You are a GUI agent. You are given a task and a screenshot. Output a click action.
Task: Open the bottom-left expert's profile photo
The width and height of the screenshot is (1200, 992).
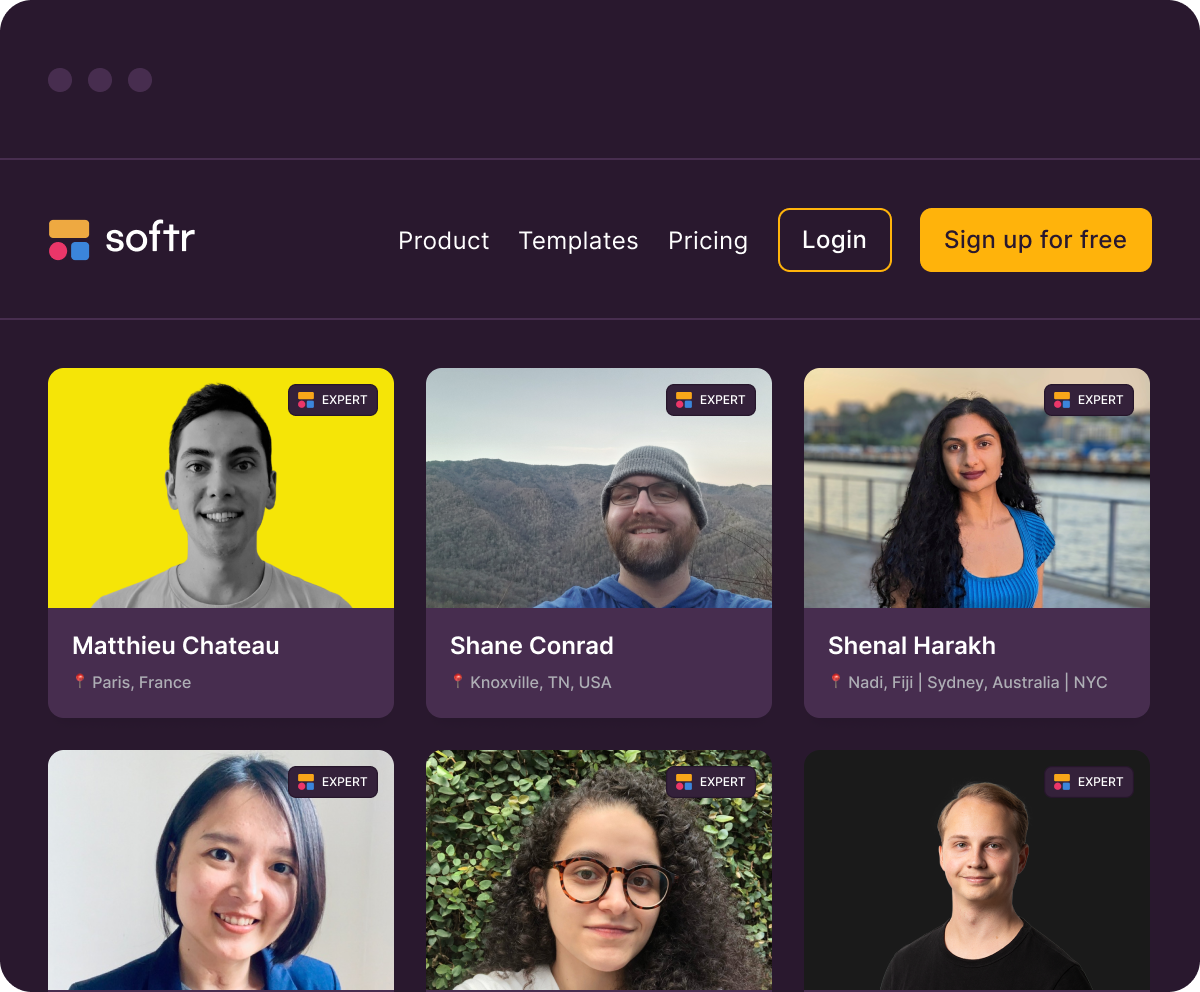click(x=220, y=870)
